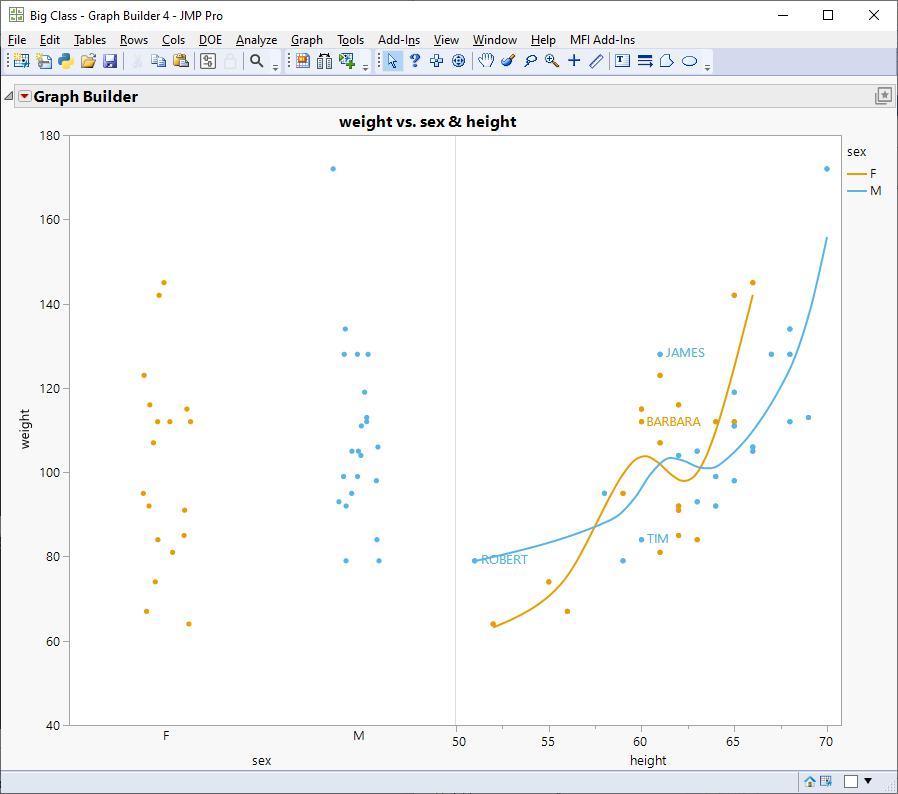The image size is (898, 794).
Task: Click the Cut scissors icon
Action: coord(137,61)
